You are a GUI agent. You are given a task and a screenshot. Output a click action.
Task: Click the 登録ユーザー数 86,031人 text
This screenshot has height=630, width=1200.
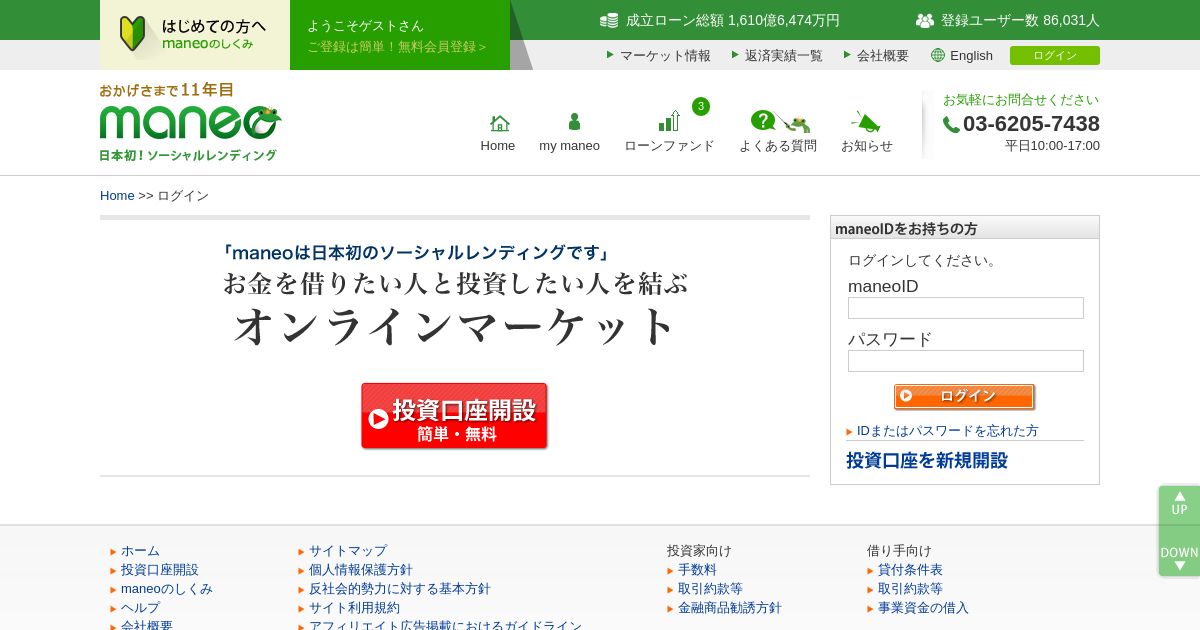tap(1020, 20)
